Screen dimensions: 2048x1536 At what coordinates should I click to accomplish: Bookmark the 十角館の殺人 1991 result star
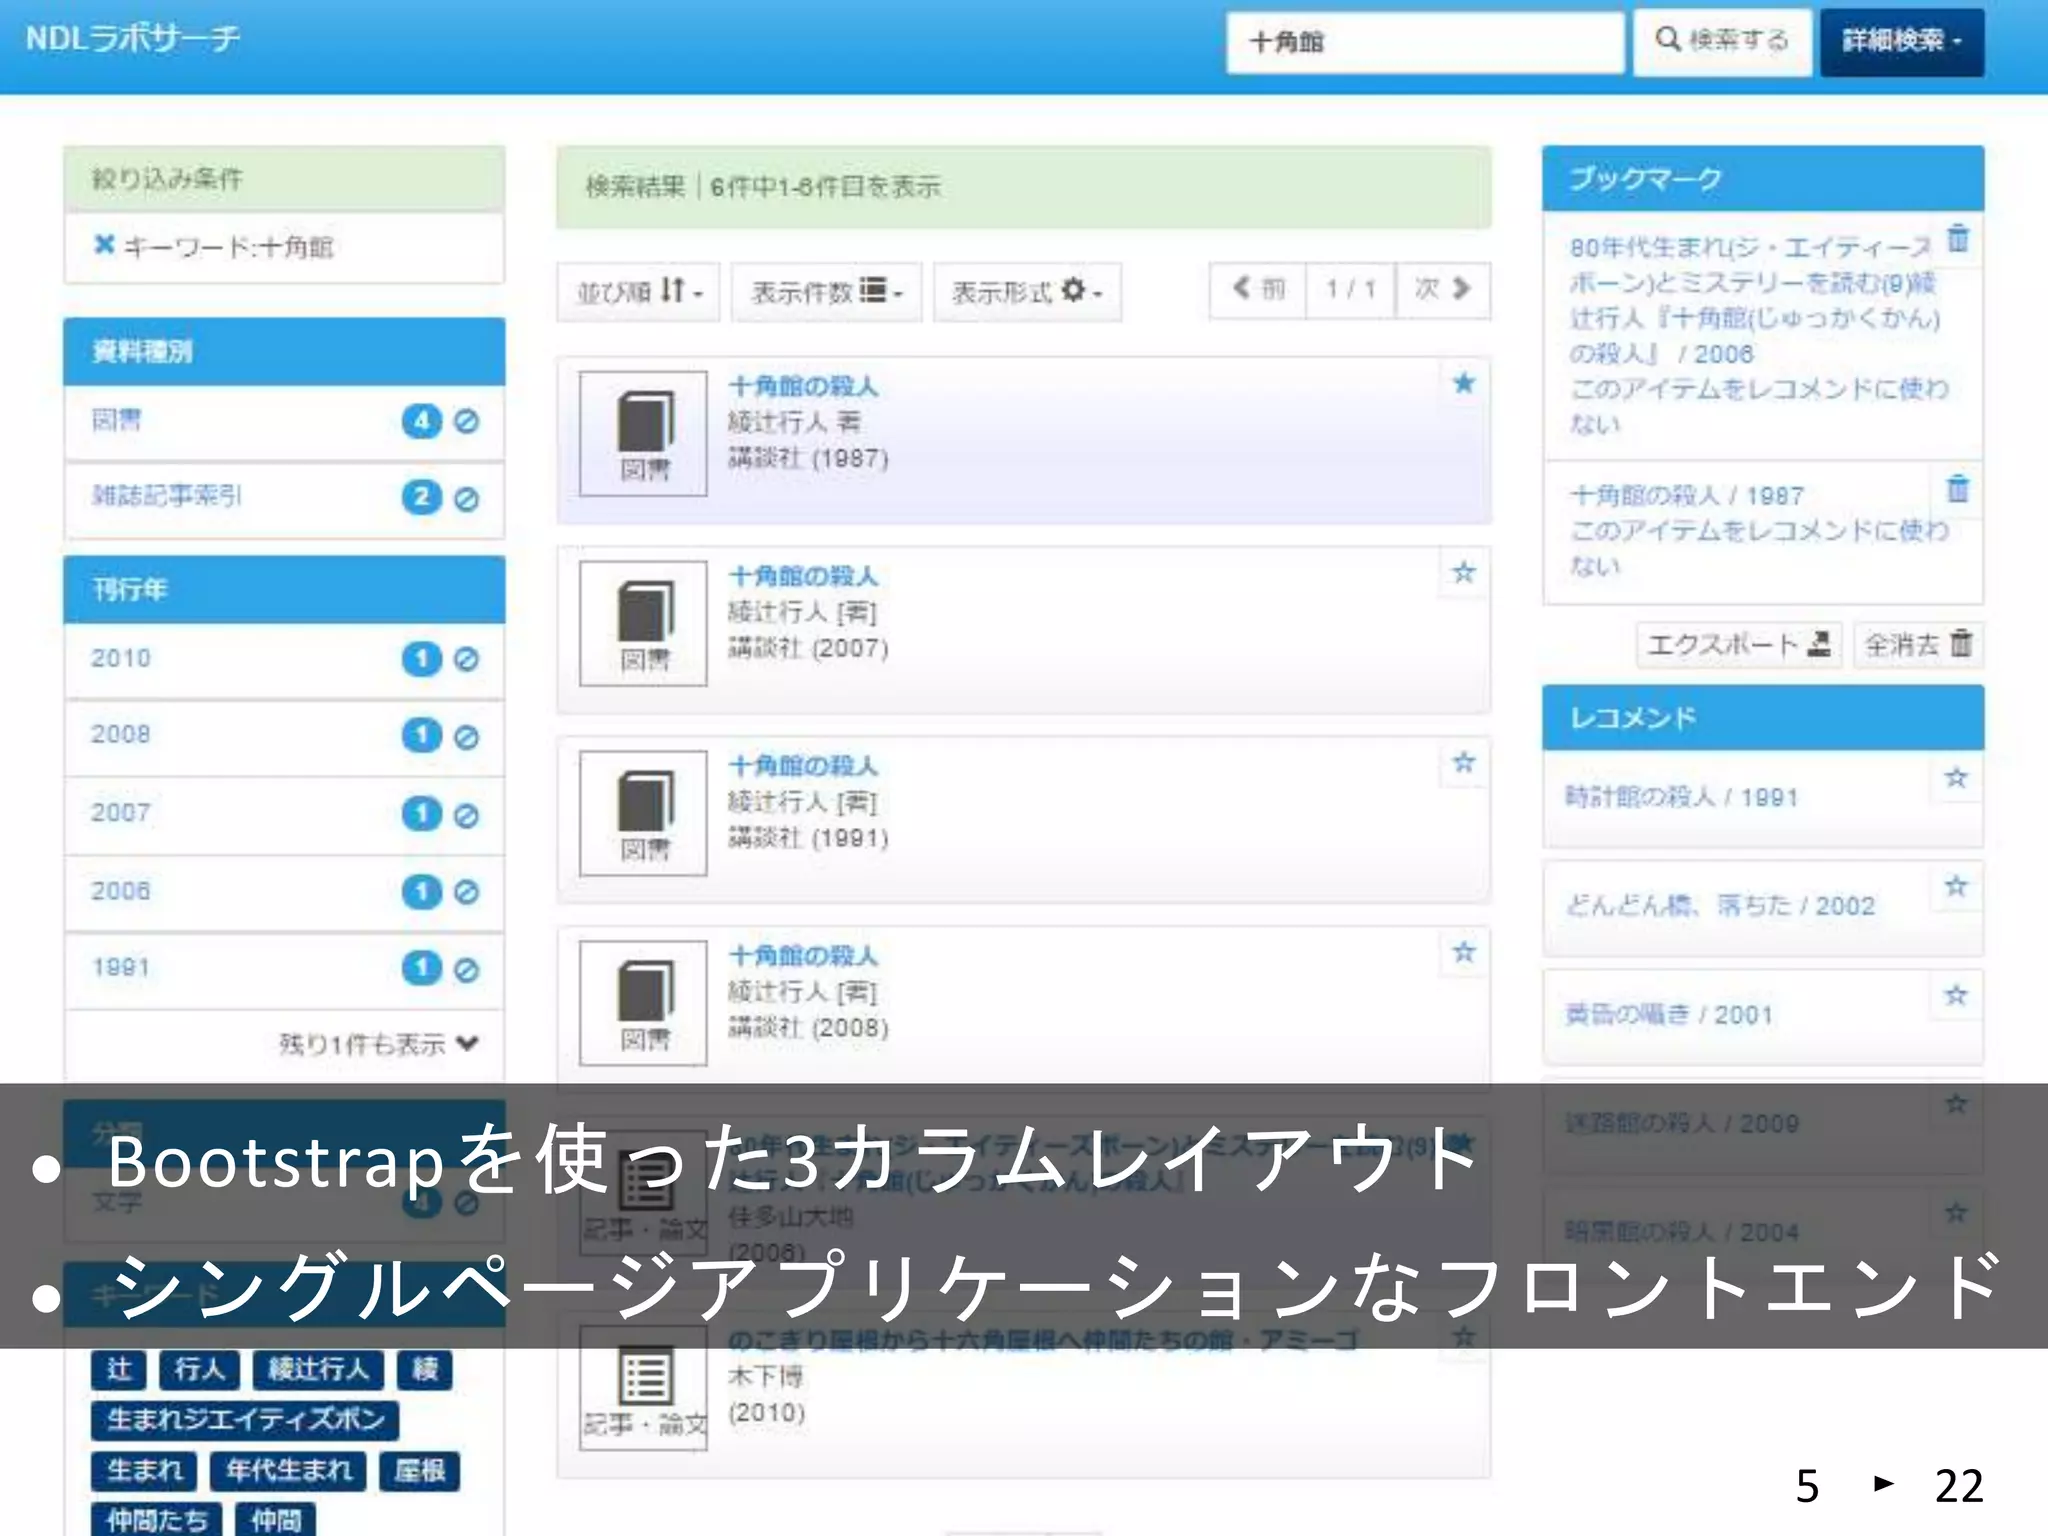pyautogui.click(x=1464, y=763)
